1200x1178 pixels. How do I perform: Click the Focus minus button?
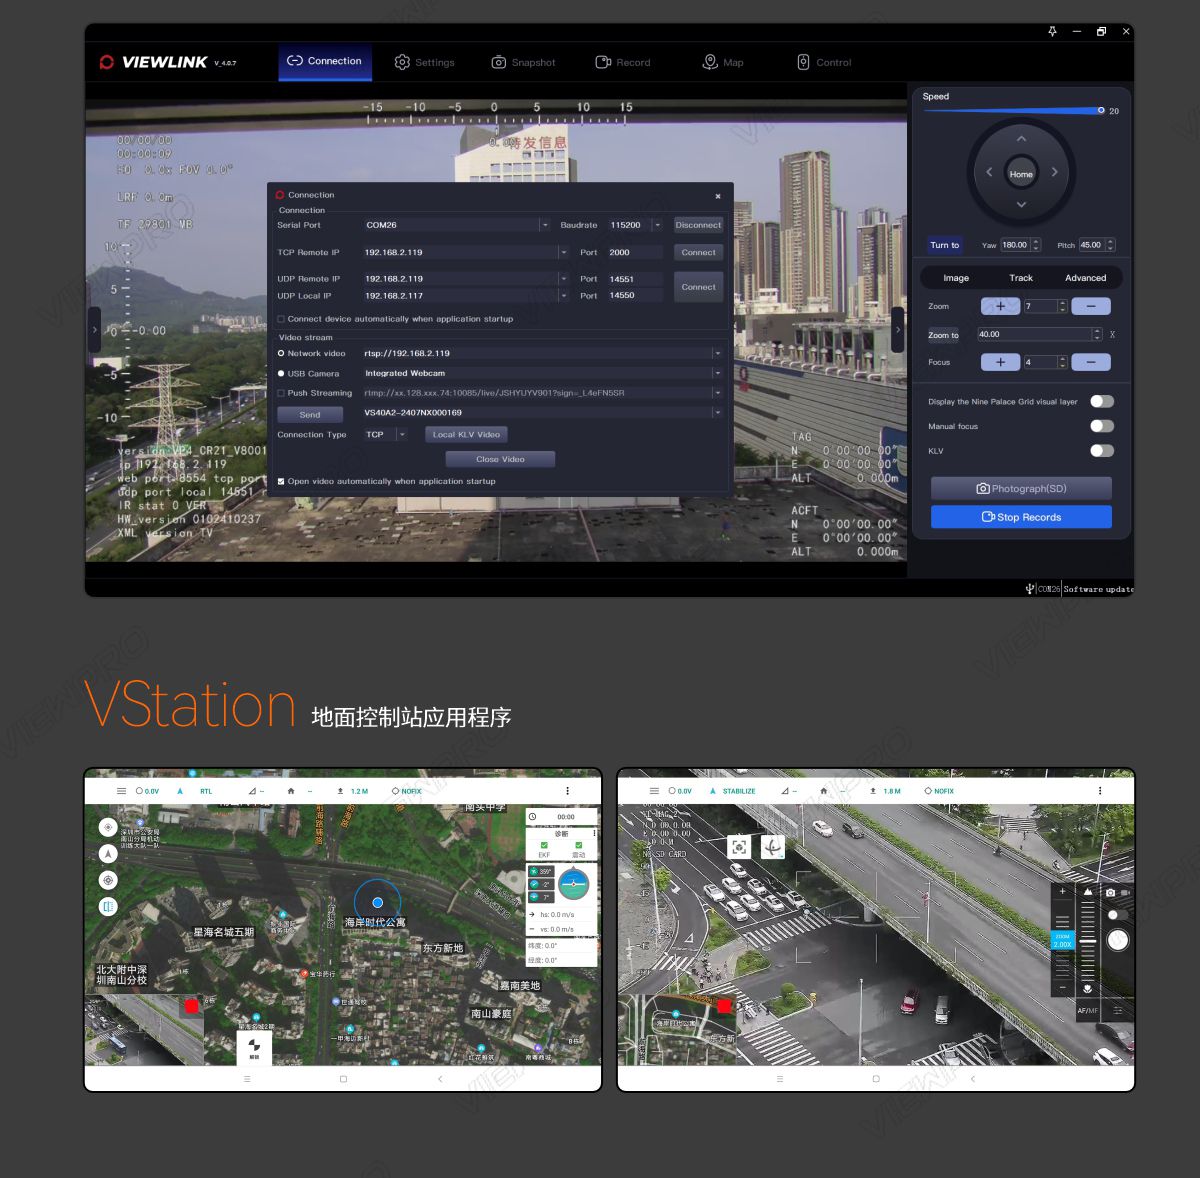(1091, 362)
